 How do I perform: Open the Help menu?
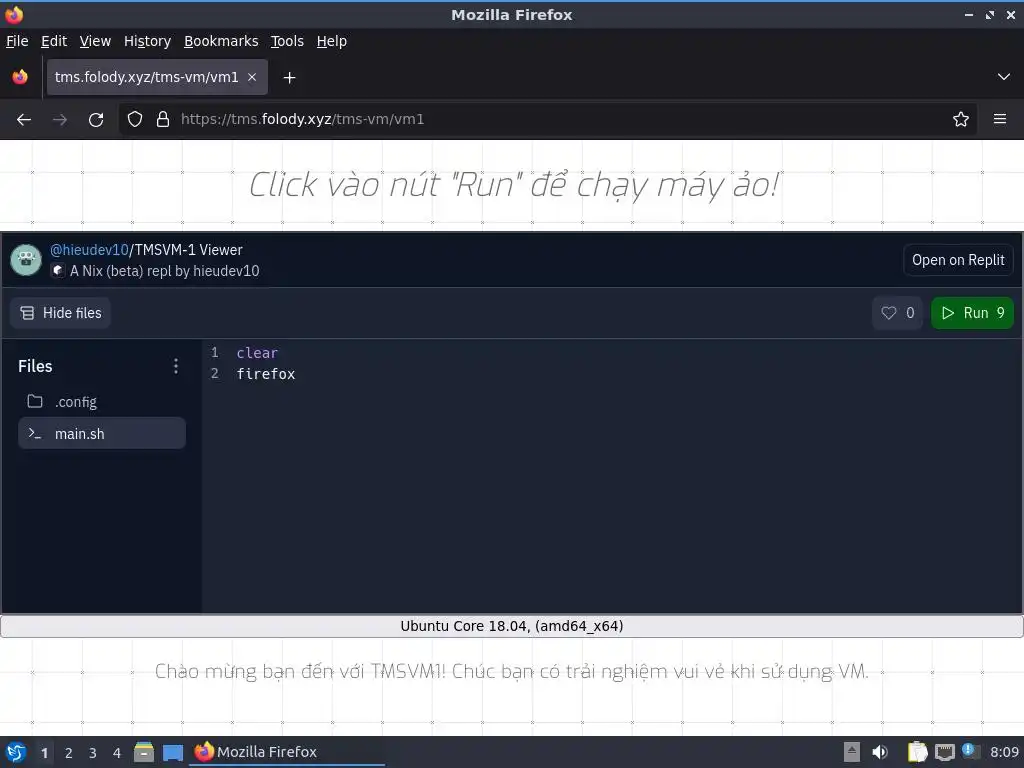point(332,41)
